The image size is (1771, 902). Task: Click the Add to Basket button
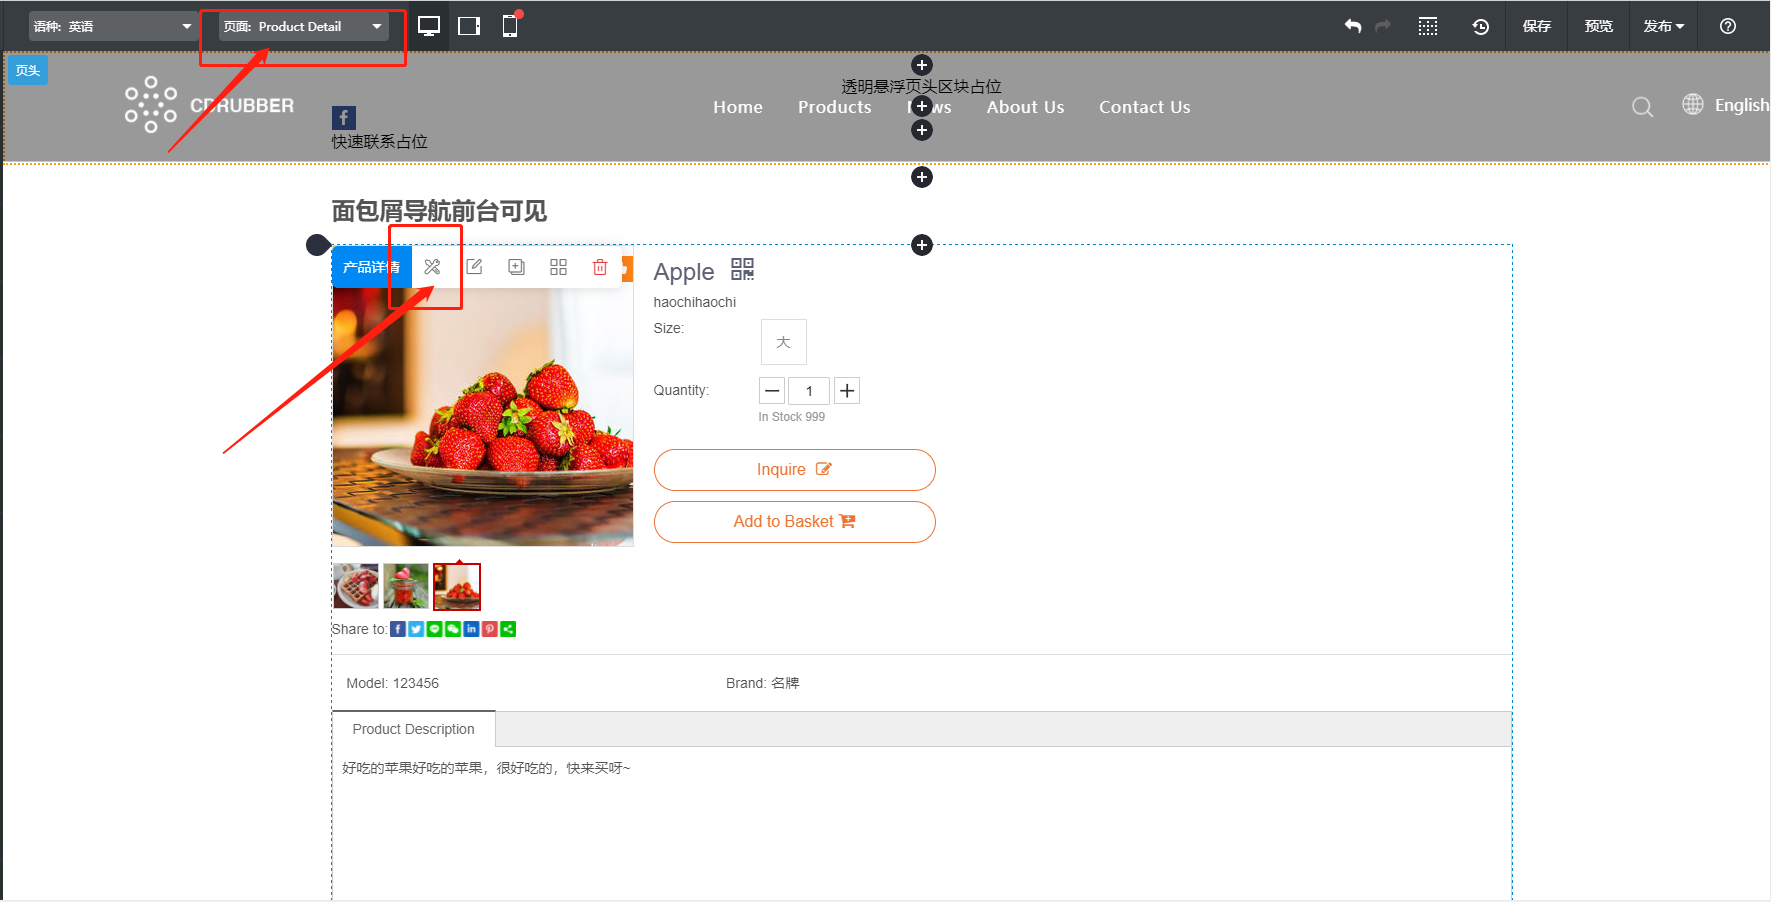coord(794,522)
